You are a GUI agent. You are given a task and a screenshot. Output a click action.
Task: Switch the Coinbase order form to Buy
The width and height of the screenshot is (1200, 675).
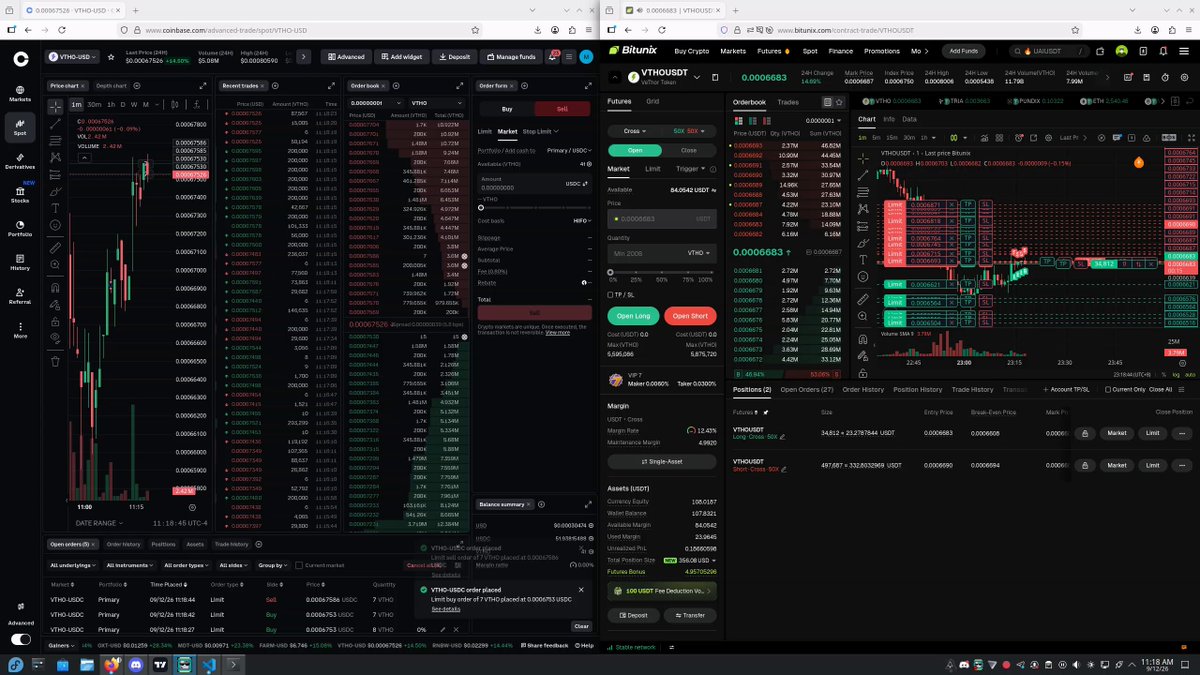(x=507, y=109)
